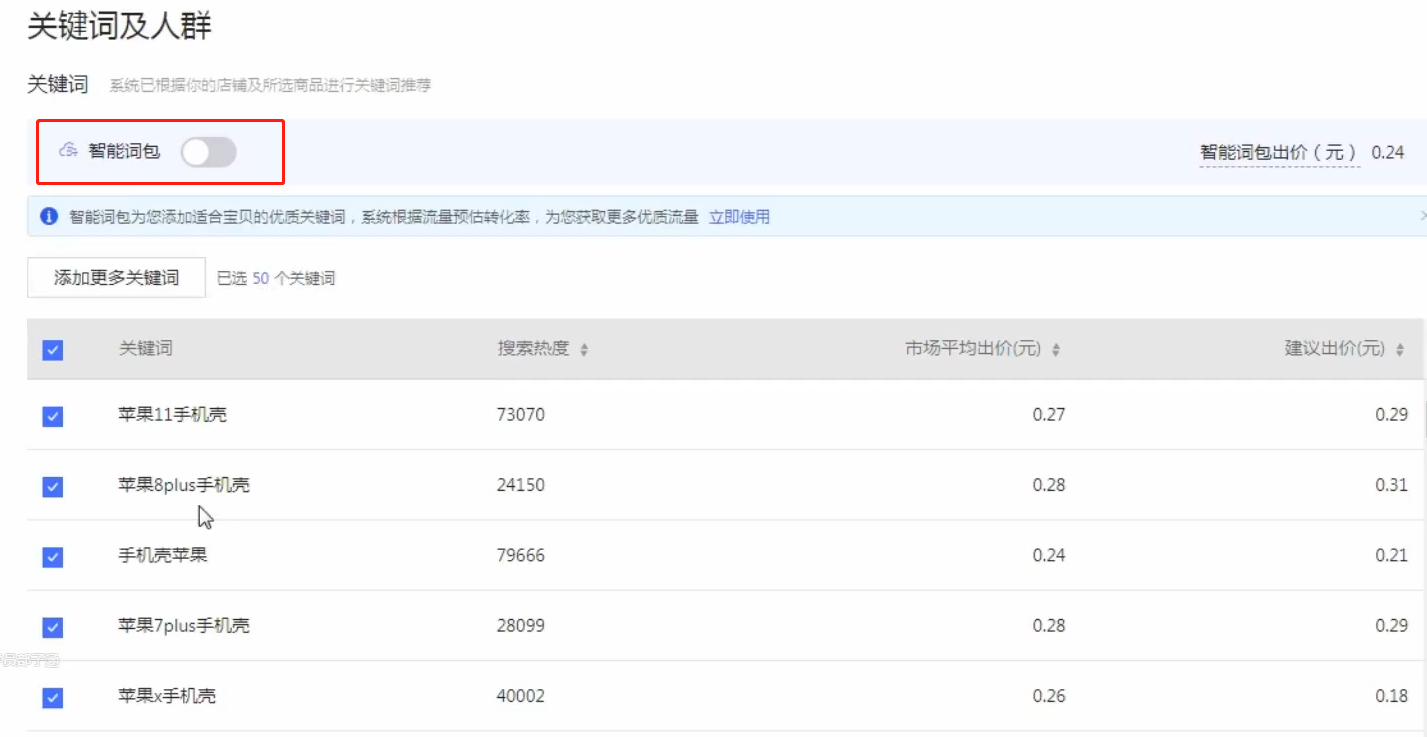
Task: Click search heat value 28099
Action: pos(521,626)
